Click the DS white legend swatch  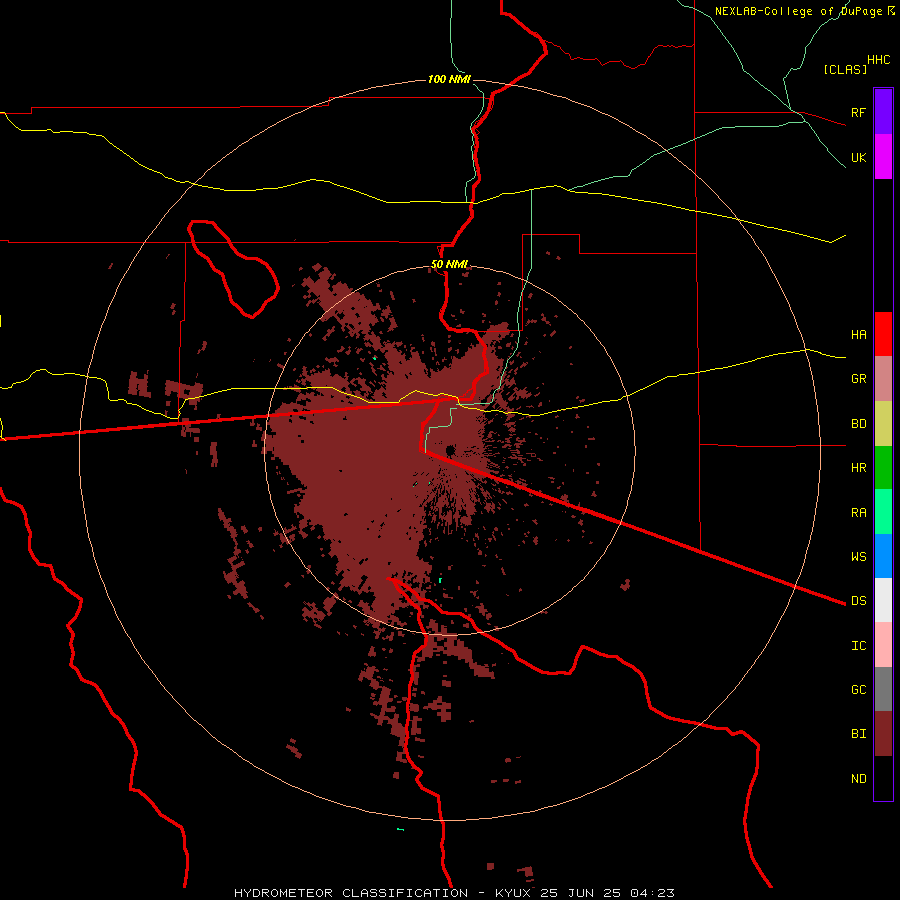pos(883,600)
